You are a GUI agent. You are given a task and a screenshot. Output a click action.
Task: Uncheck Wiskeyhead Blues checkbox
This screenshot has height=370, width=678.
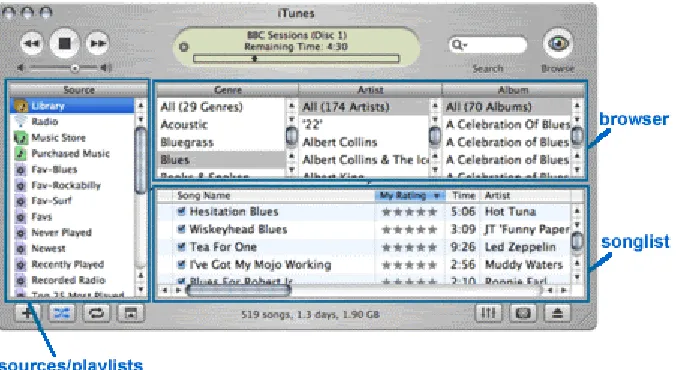181,229
